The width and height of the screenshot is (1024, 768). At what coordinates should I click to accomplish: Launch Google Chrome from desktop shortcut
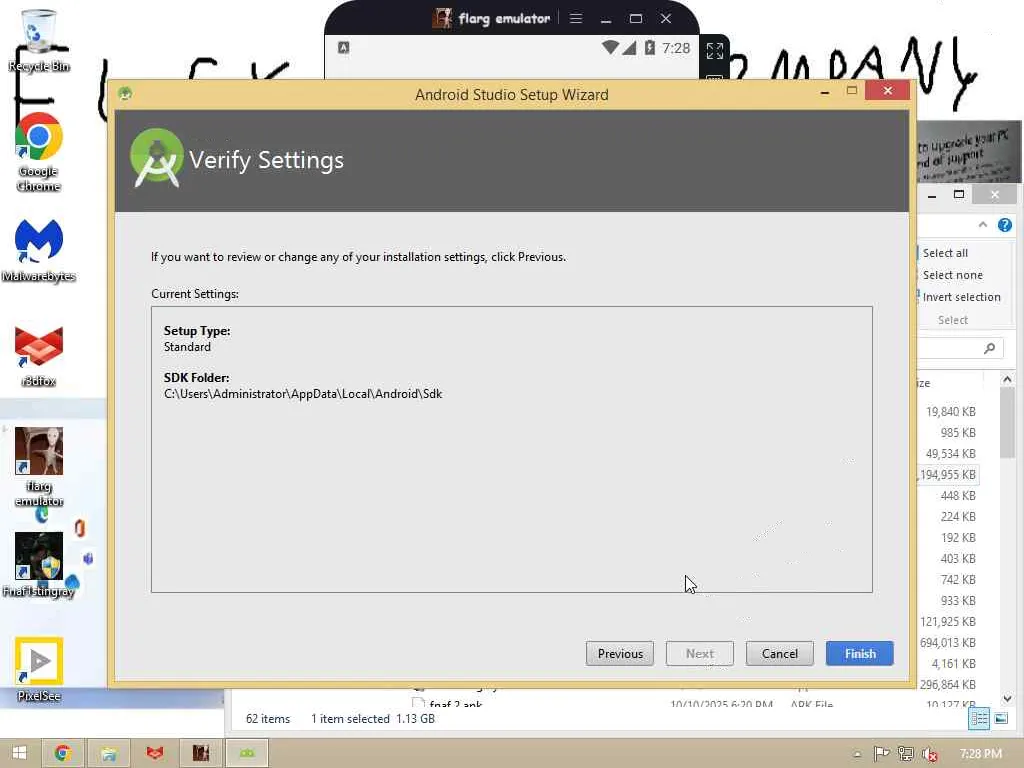[39, 152]
